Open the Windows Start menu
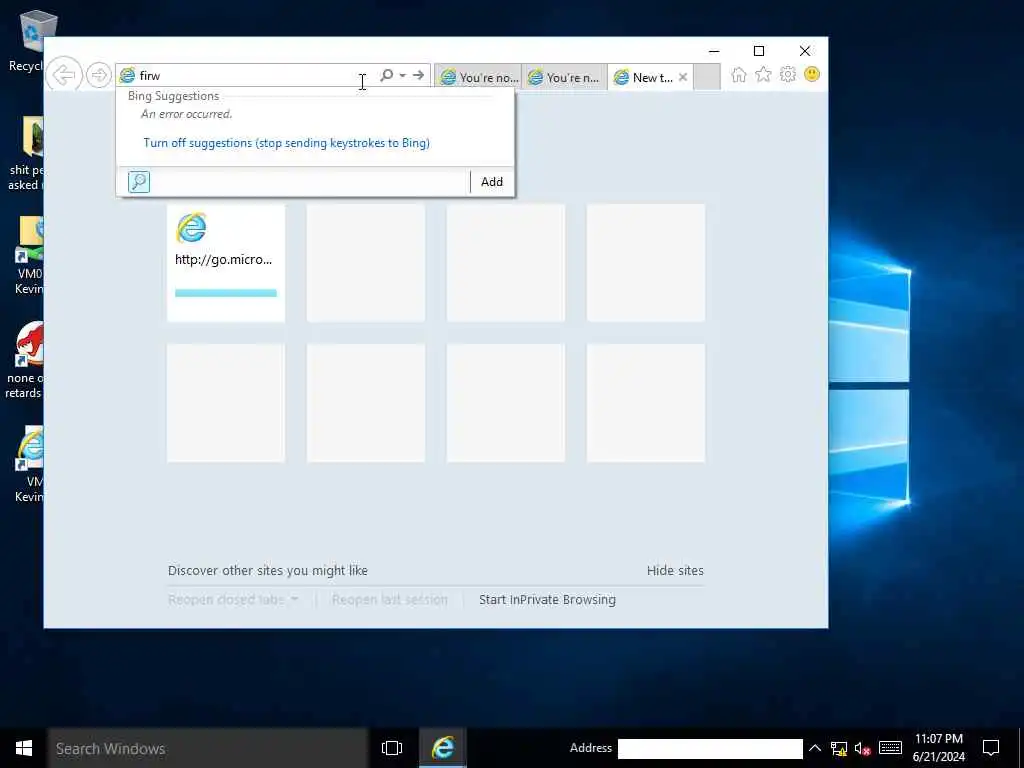The image size is (1024, 768). (24, 748)
